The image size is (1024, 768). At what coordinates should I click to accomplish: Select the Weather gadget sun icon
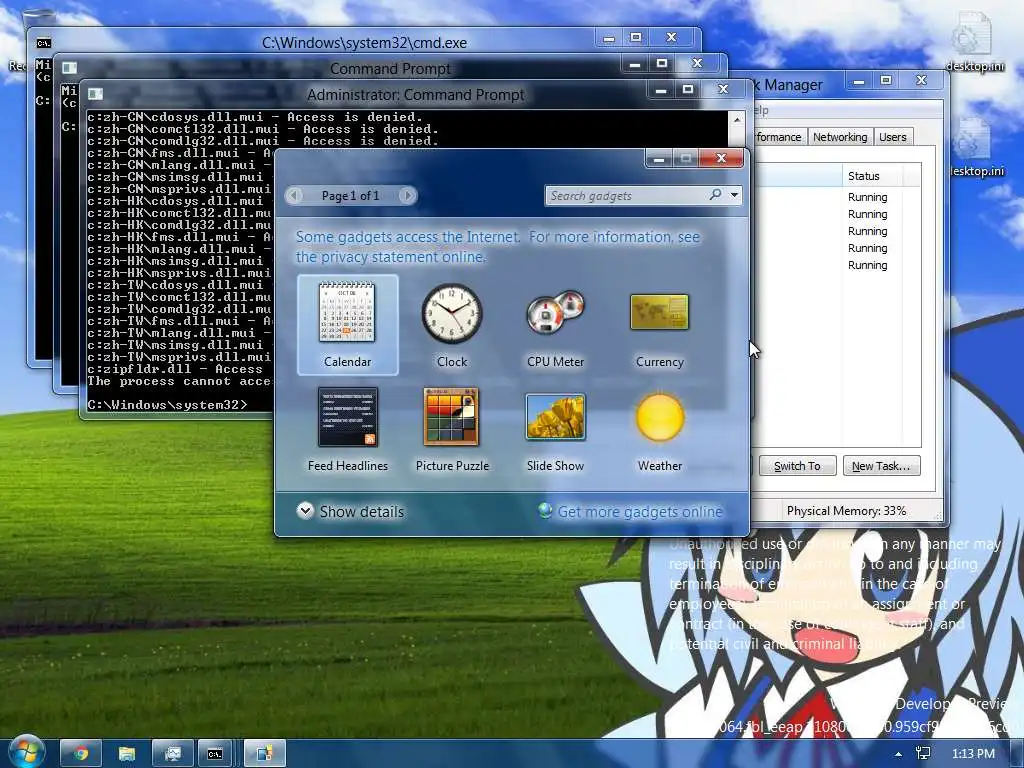(x=660, y=417)
